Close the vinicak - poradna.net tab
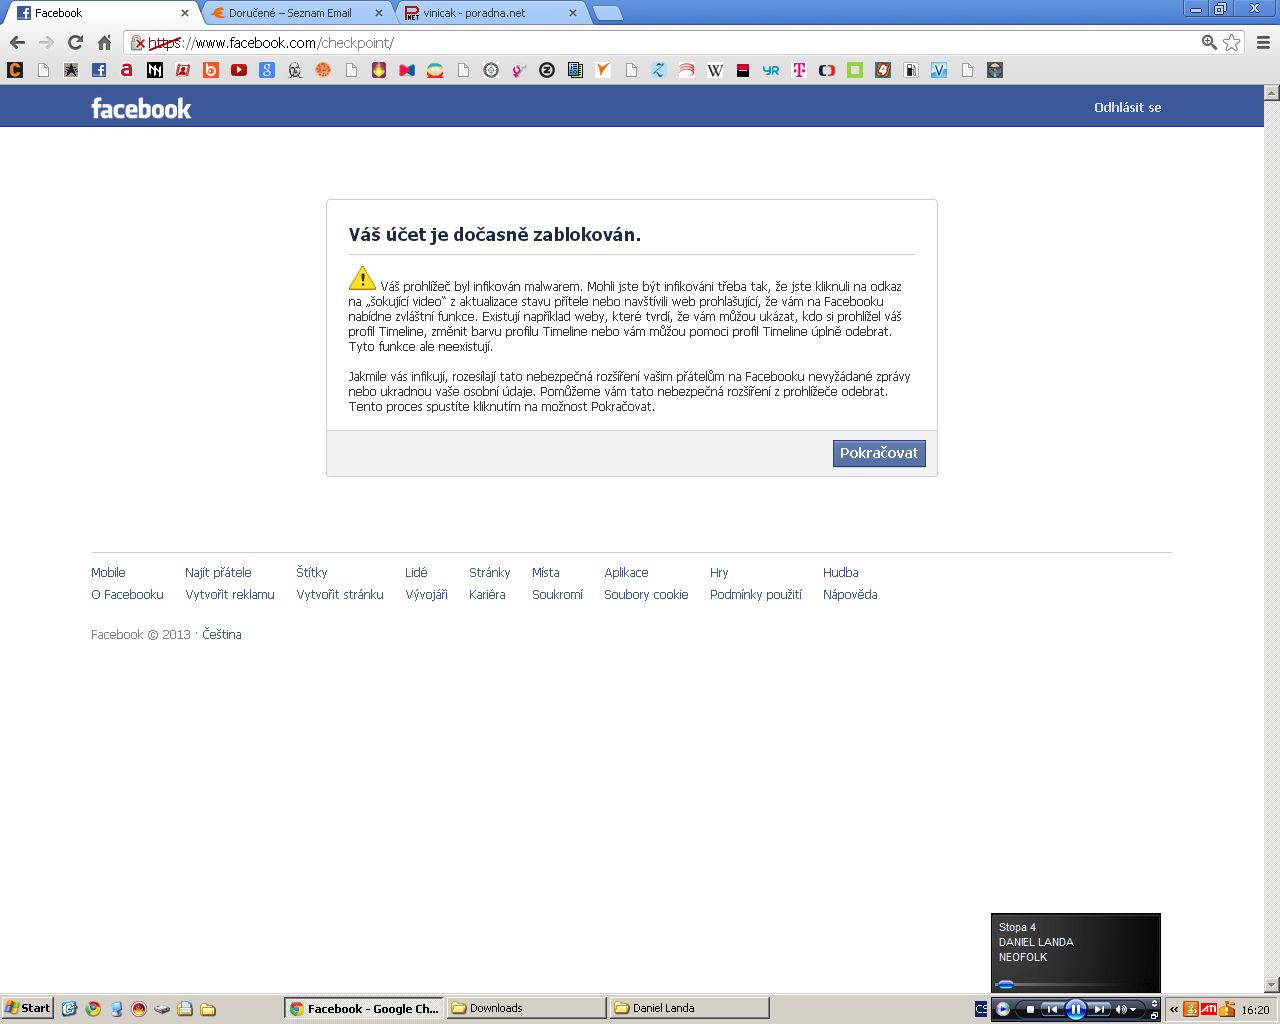This screenshot has width=1280, height=1024. point(573,13)
